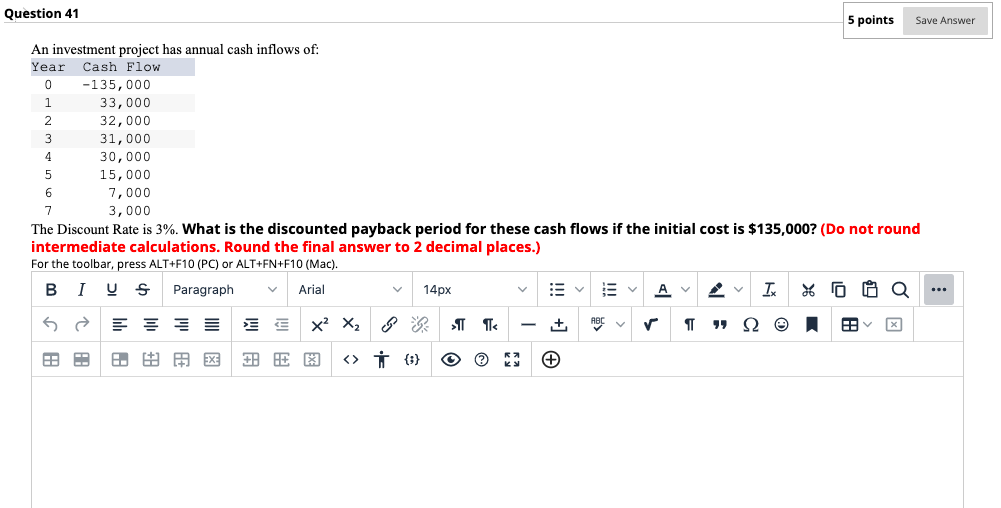Insert horizontal line
Viewport: 1001px width, 508px height.
coord(527,325)
